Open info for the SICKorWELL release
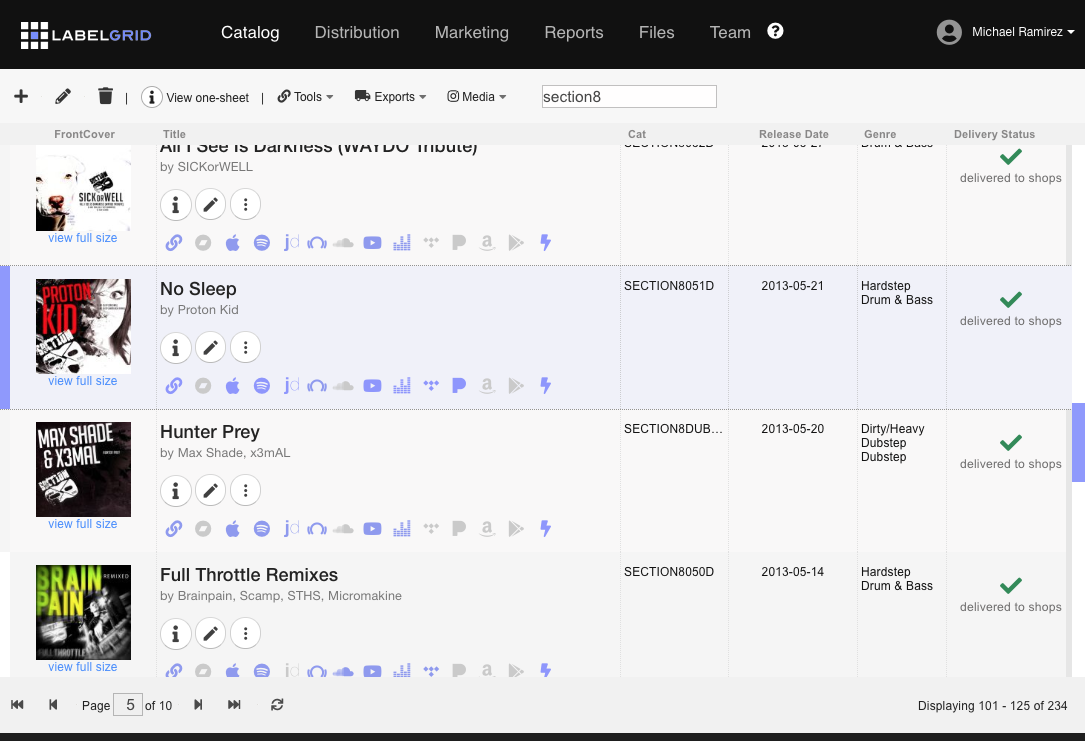This screenshot has width=1085, height=741. tap(176, 205)
